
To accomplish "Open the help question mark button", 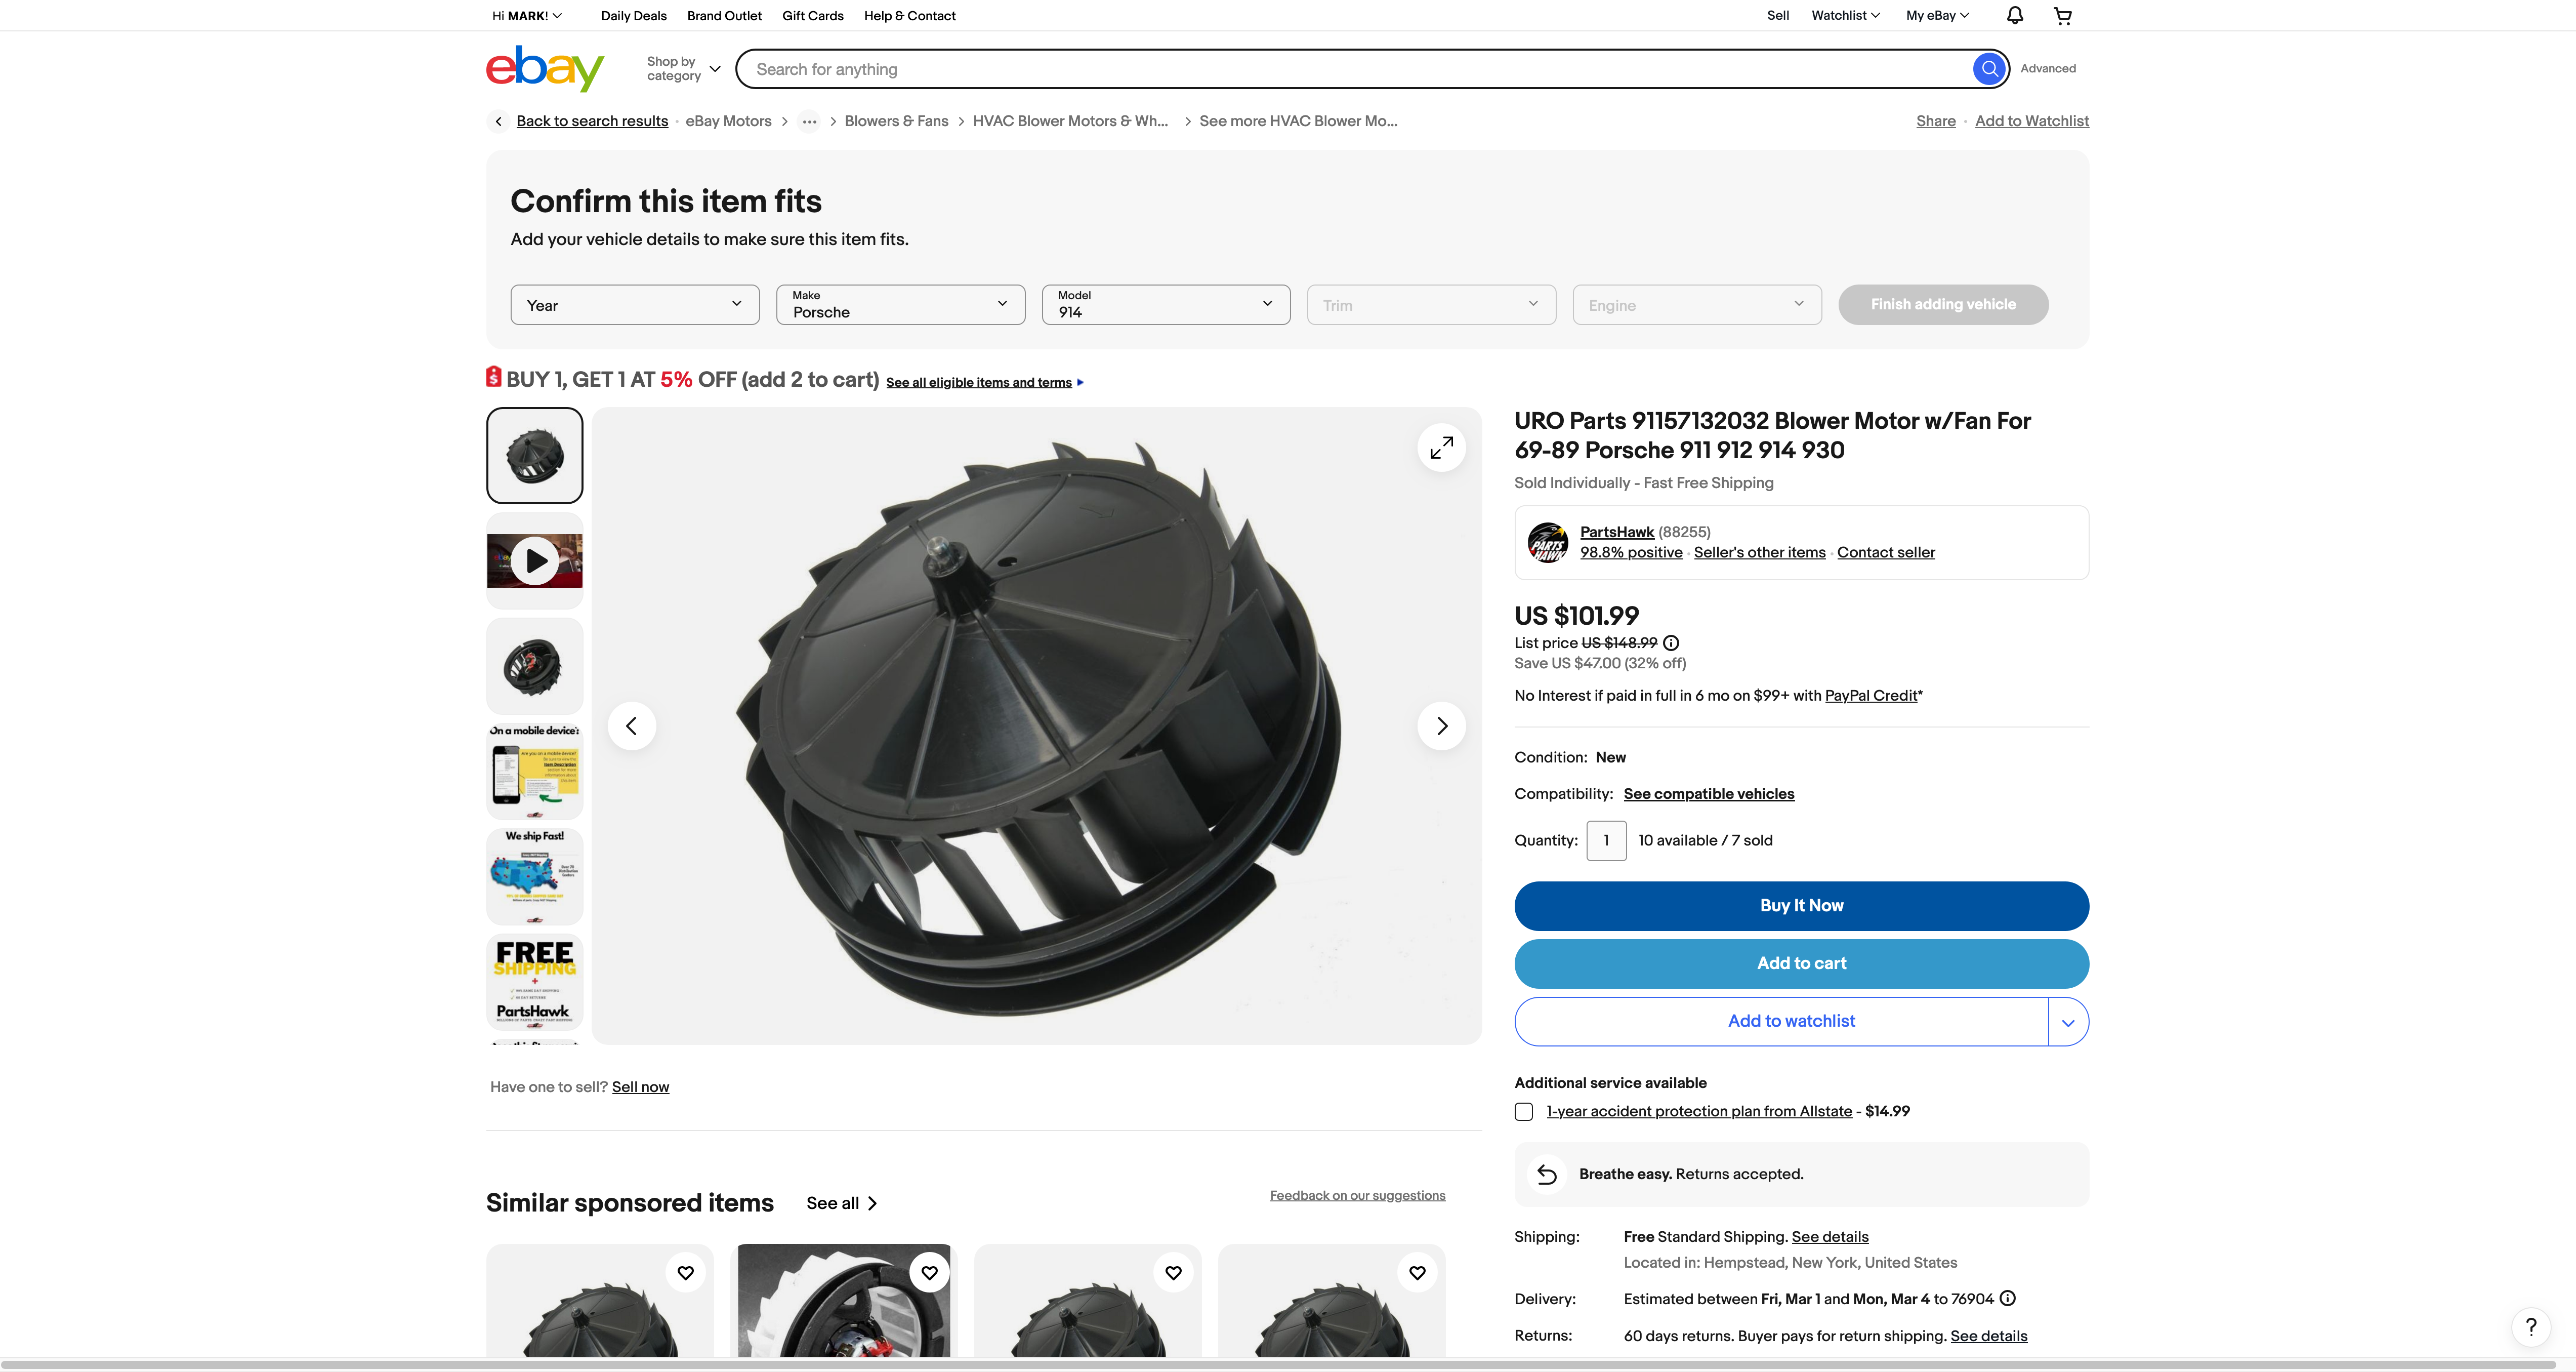I will (2530, 1327).
